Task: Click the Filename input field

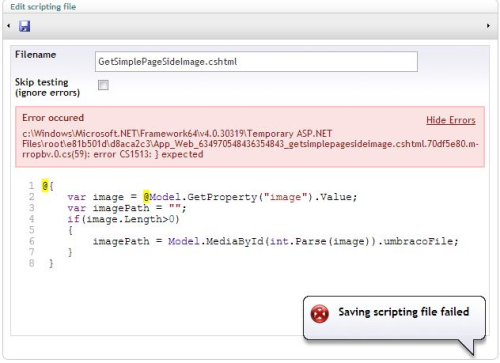Action: (x=256, y=61)
